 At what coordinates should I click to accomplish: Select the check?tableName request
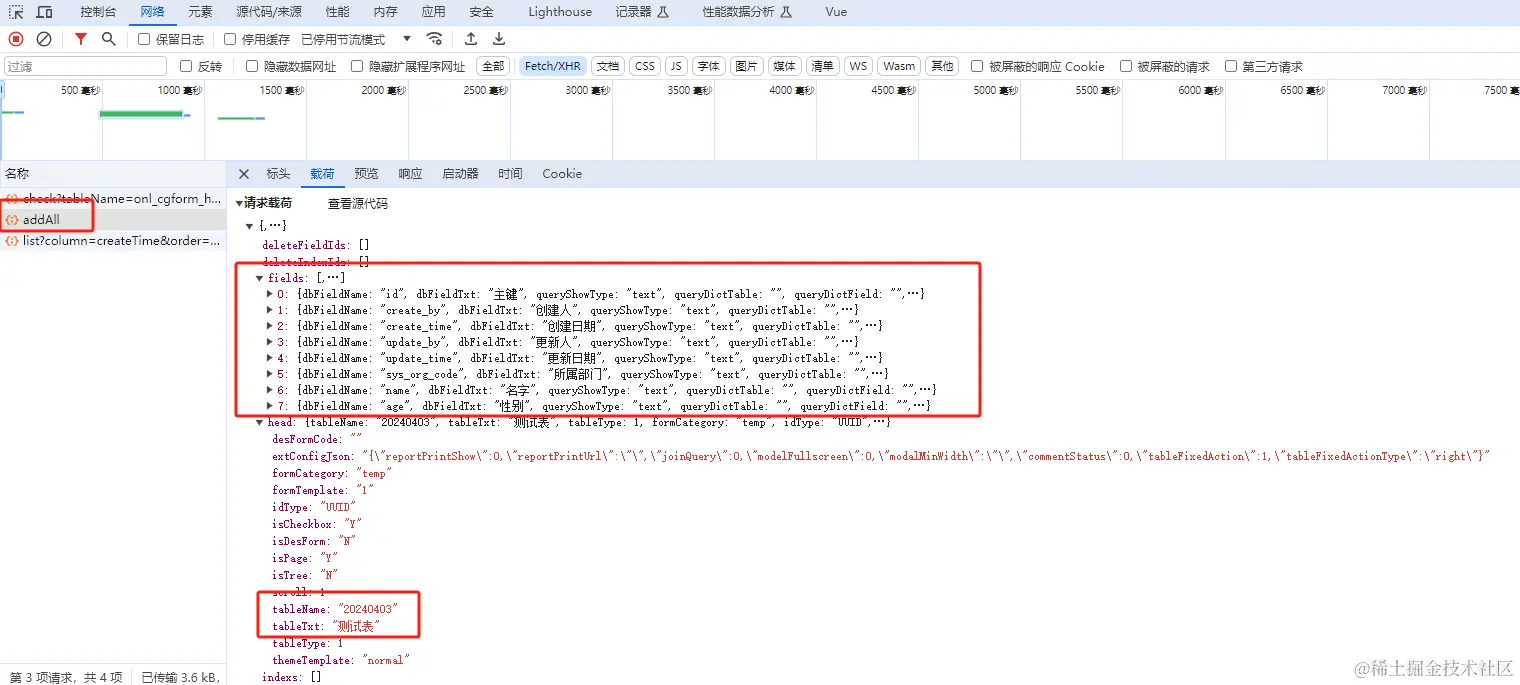[x=113, y=198]
